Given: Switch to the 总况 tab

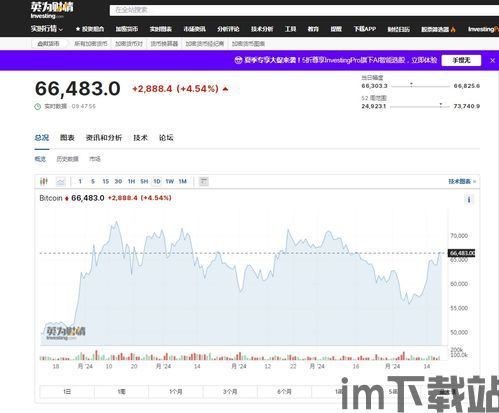Looking at the screenshot, I should (x=42, y=138).
